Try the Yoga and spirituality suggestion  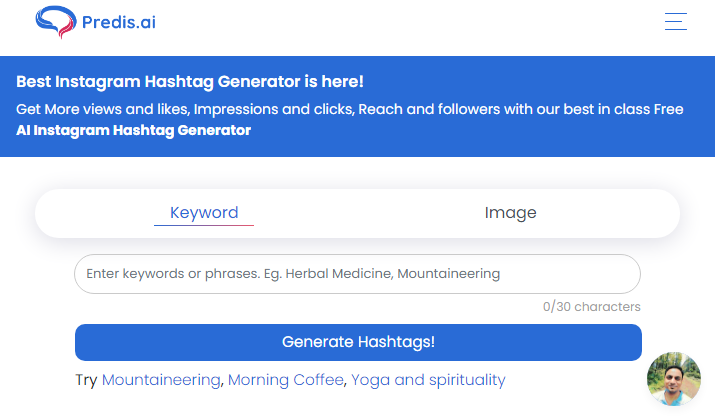click(x=428, y=380)
